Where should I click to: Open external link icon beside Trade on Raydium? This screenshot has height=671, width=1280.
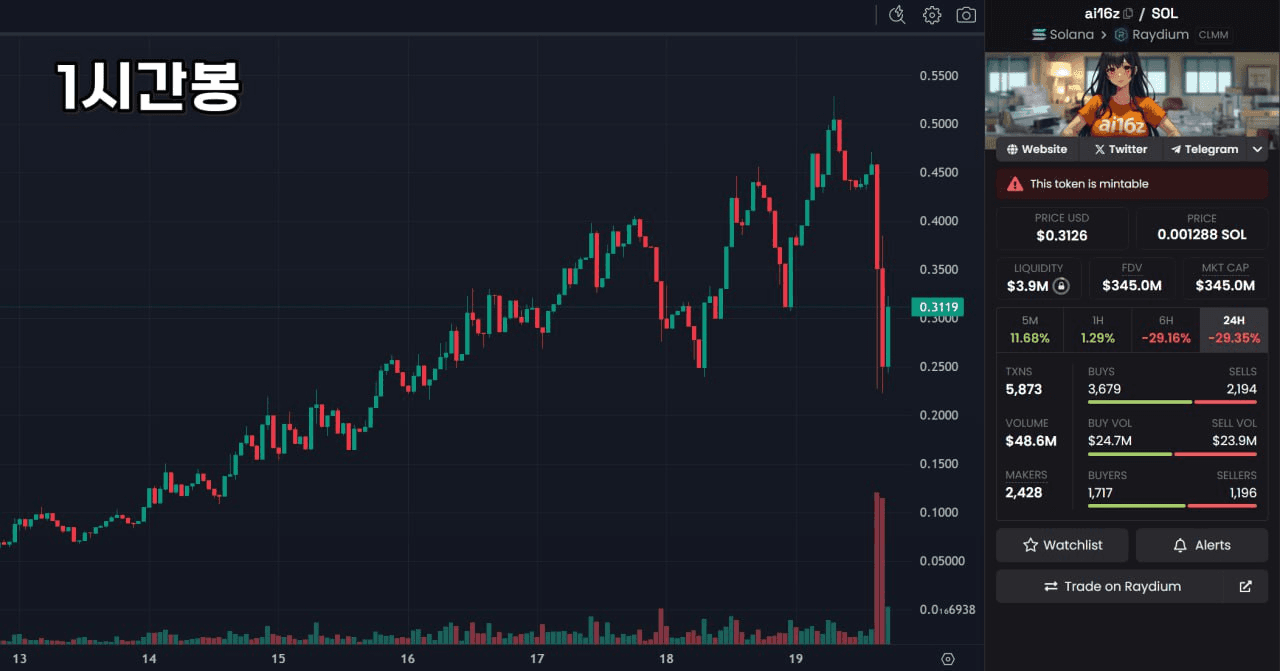point(1245,587)
